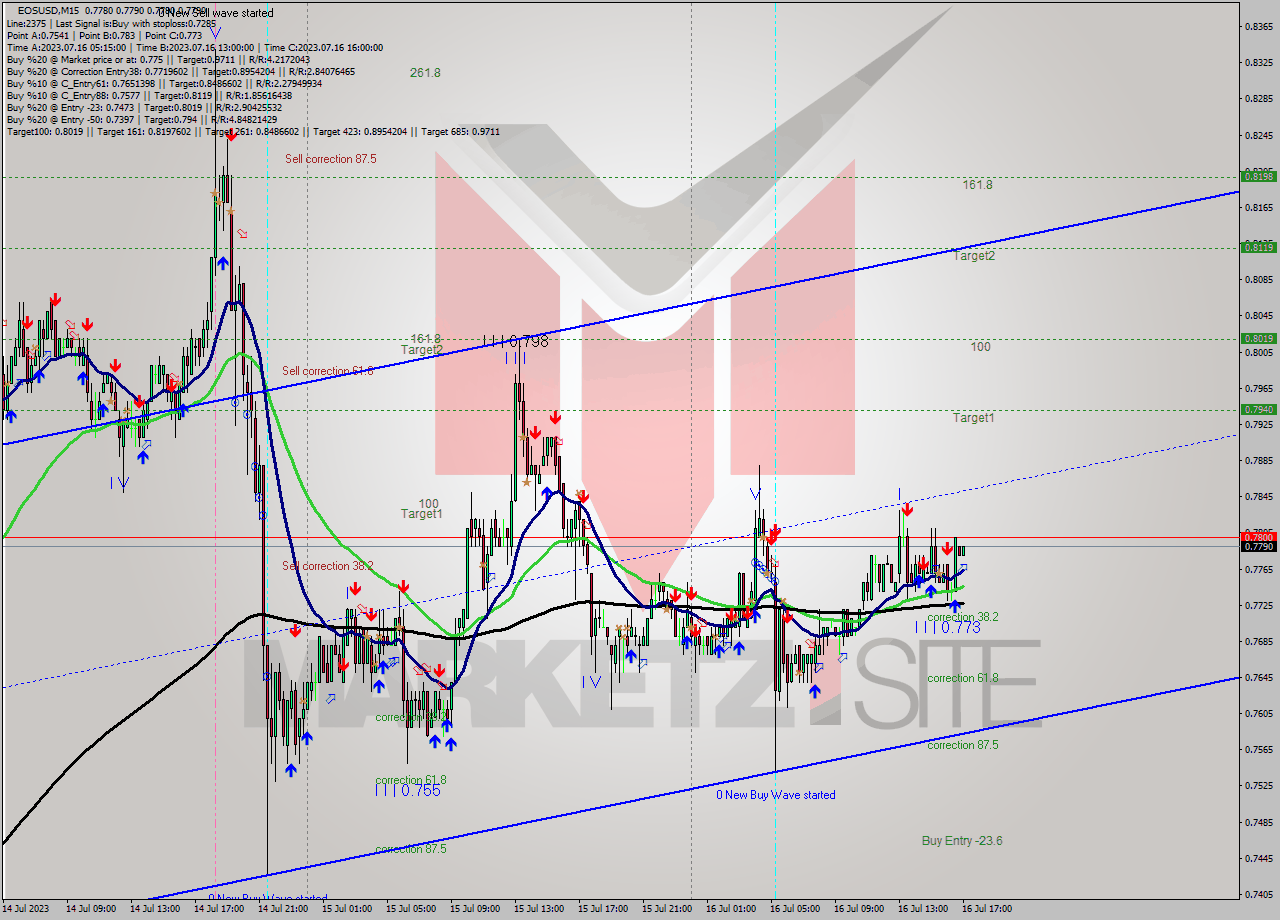
Task: Click the 0.7845 price axis label
Action: [1258, 496]
